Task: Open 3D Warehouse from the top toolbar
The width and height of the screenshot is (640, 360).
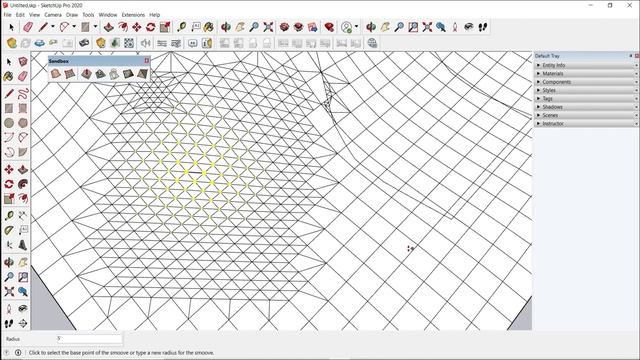Action: point(284,27)
